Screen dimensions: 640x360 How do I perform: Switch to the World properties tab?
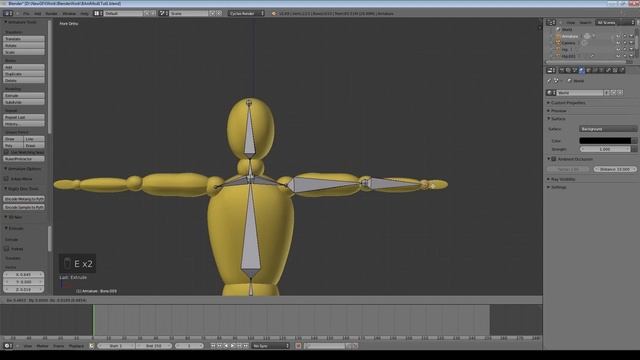pos(582,70)
